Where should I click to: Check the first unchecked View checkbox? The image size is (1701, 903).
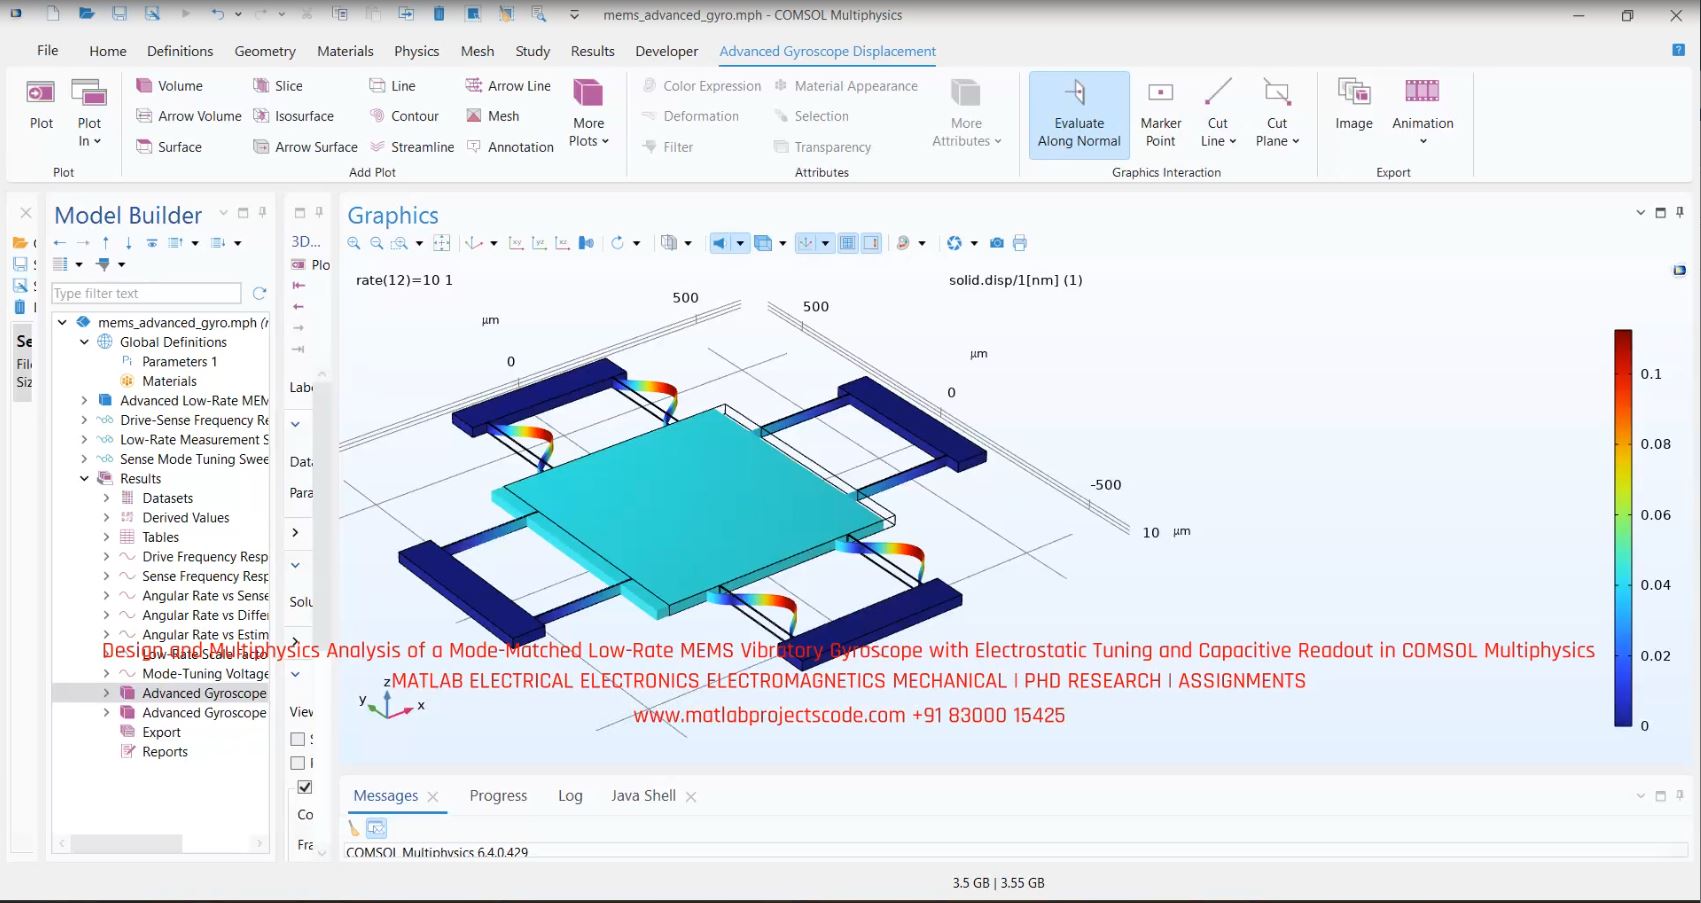298,739
